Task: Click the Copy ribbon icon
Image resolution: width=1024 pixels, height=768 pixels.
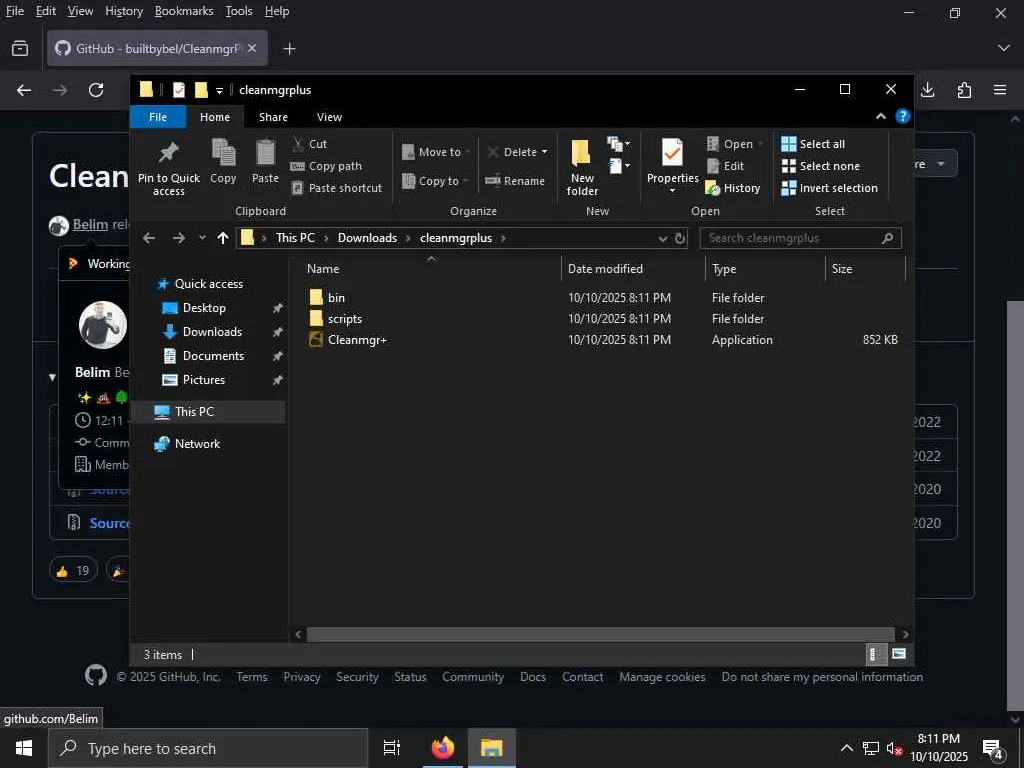Action: click(223, 161)
